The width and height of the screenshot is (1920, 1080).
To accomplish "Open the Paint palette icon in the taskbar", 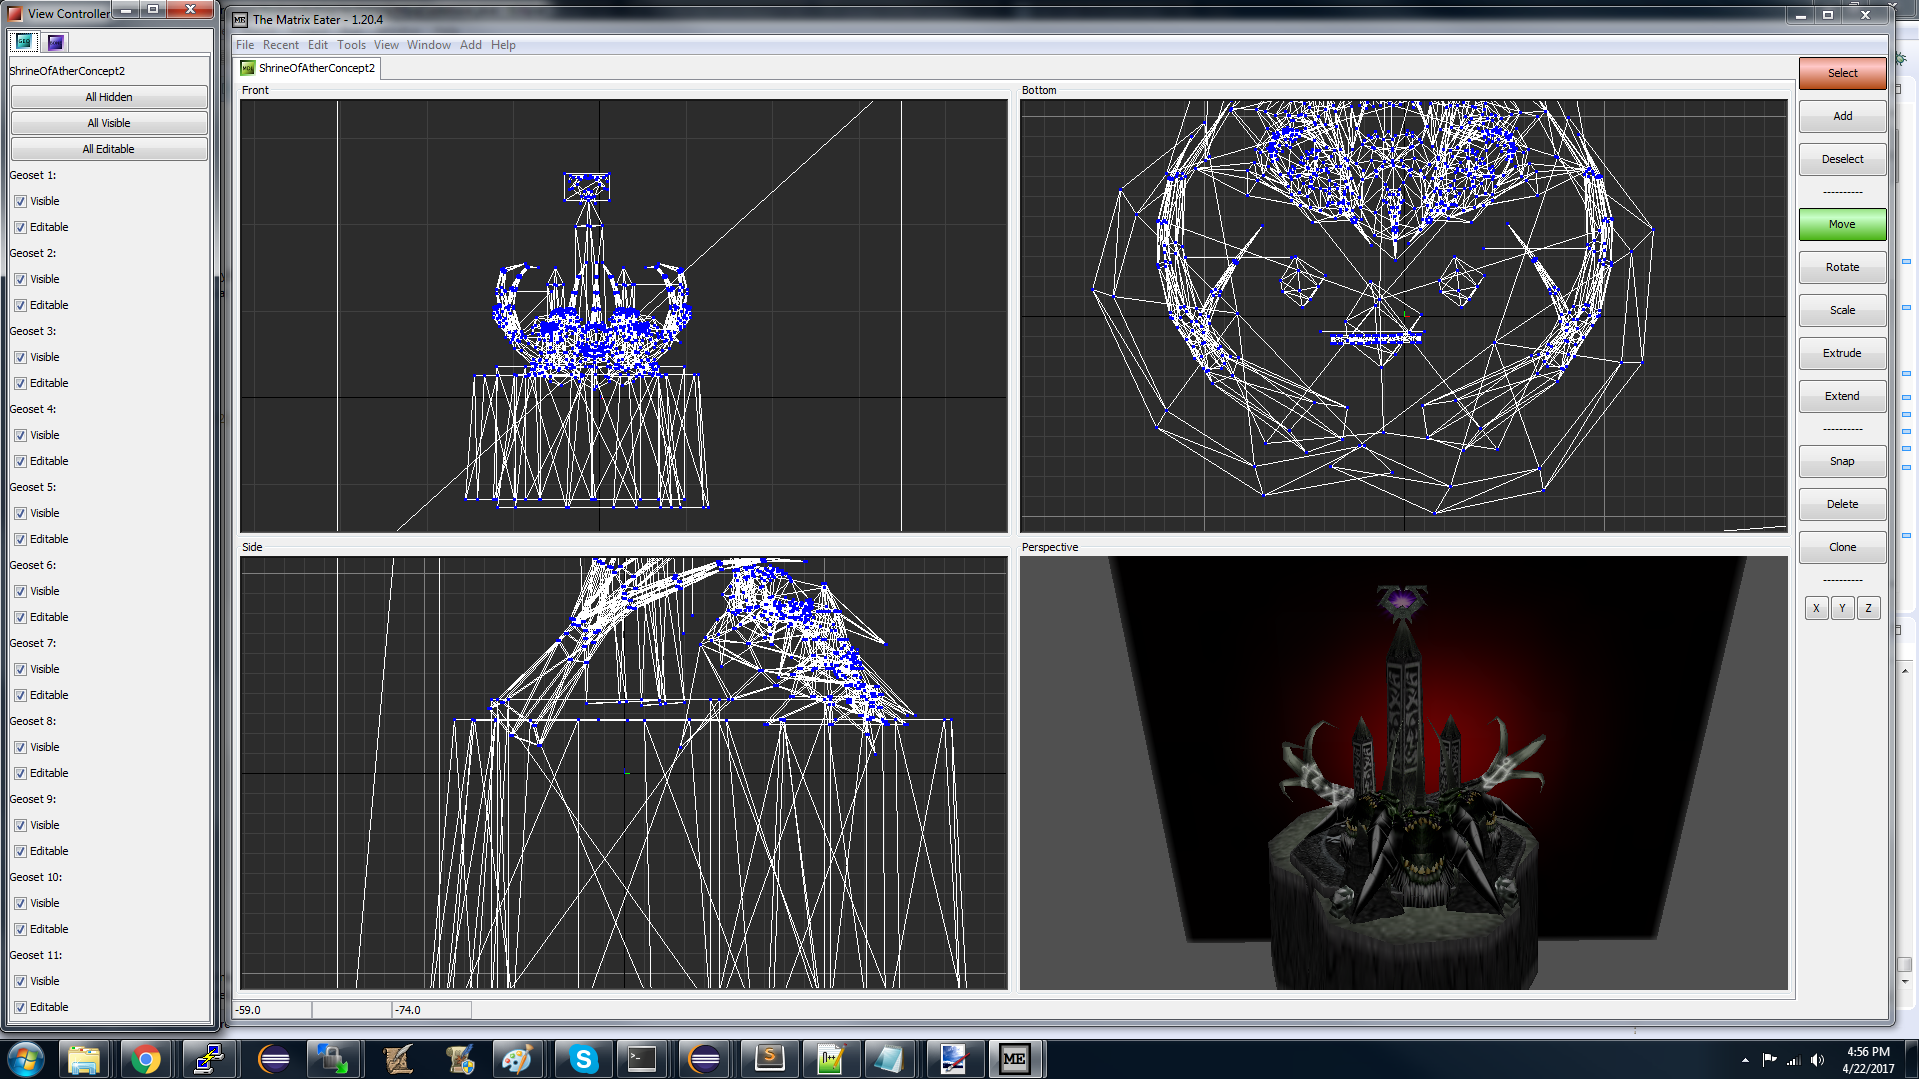I will pos(518,1059).
